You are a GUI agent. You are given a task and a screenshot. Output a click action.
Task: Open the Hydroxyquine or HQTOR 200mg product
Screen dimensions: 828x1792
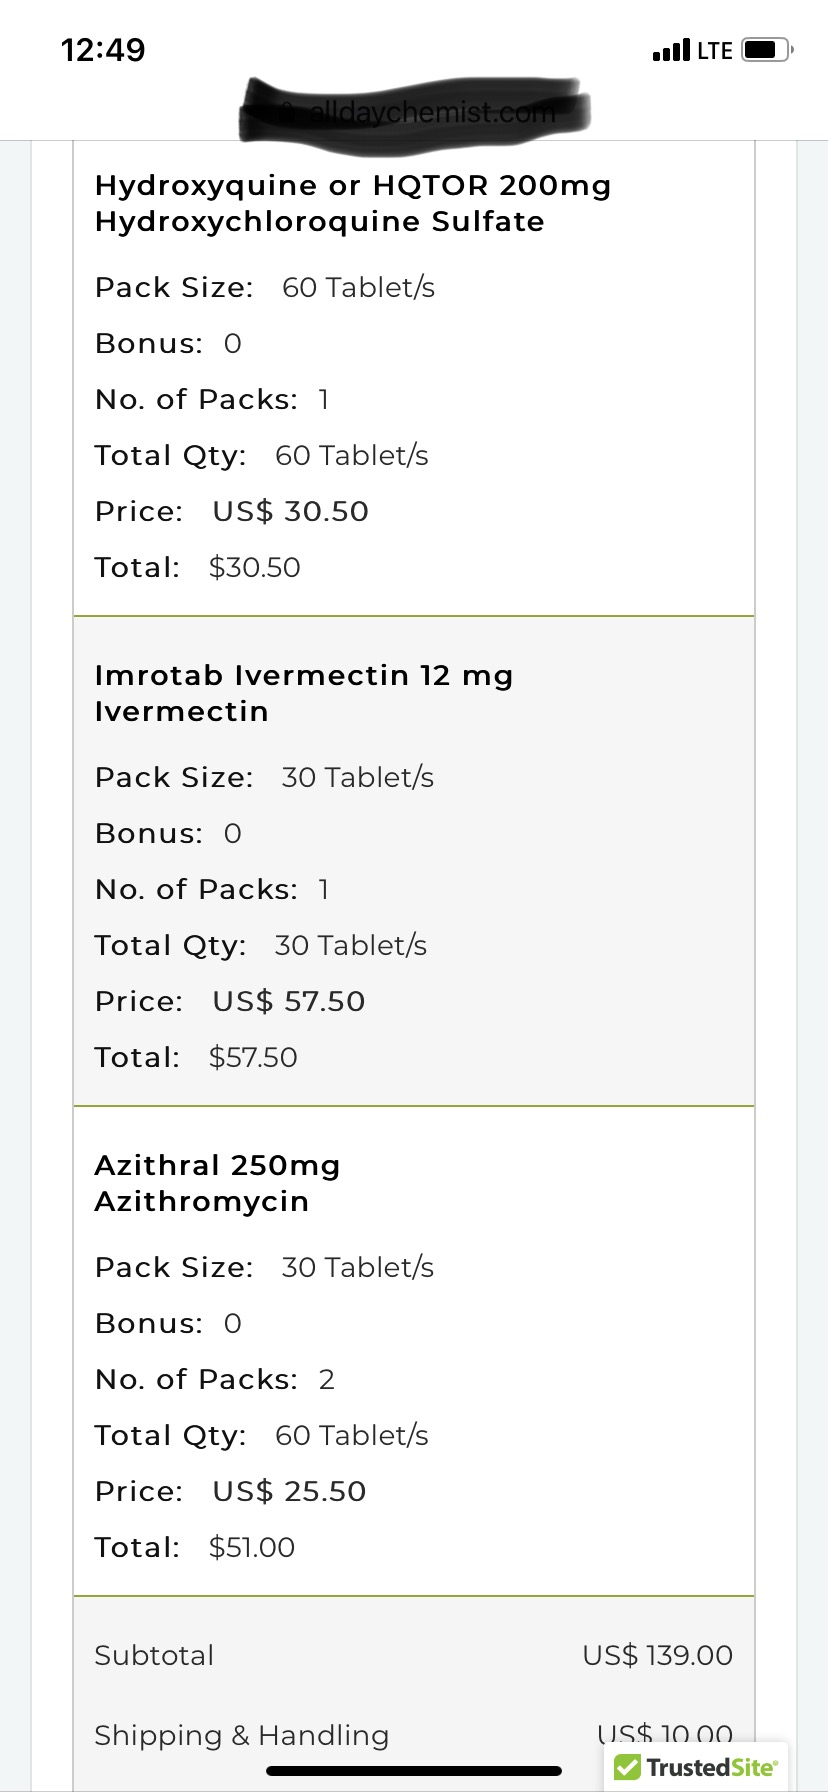click(352, 186)
